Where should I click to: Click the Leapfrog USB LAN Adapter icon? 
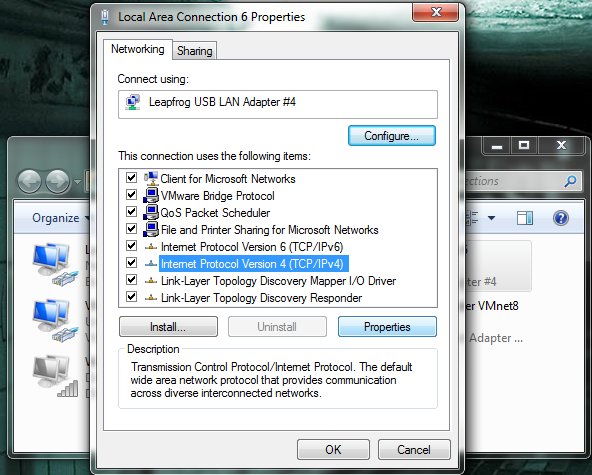tap(133, 102)
